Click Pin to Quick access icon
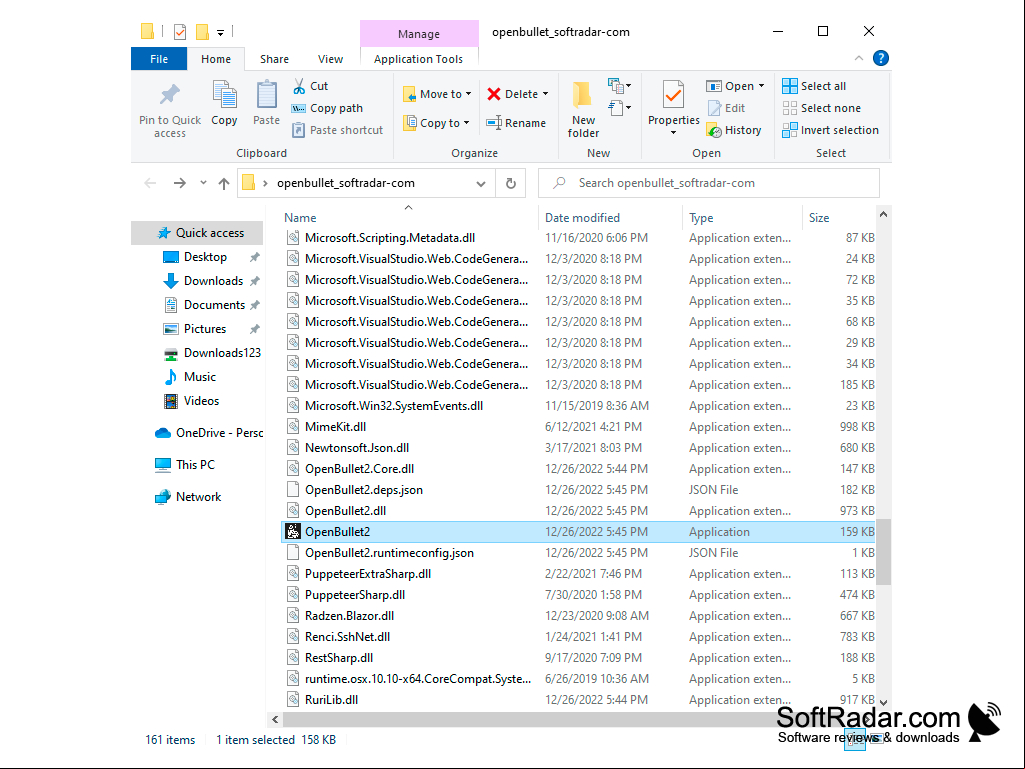 coord(170,96)
